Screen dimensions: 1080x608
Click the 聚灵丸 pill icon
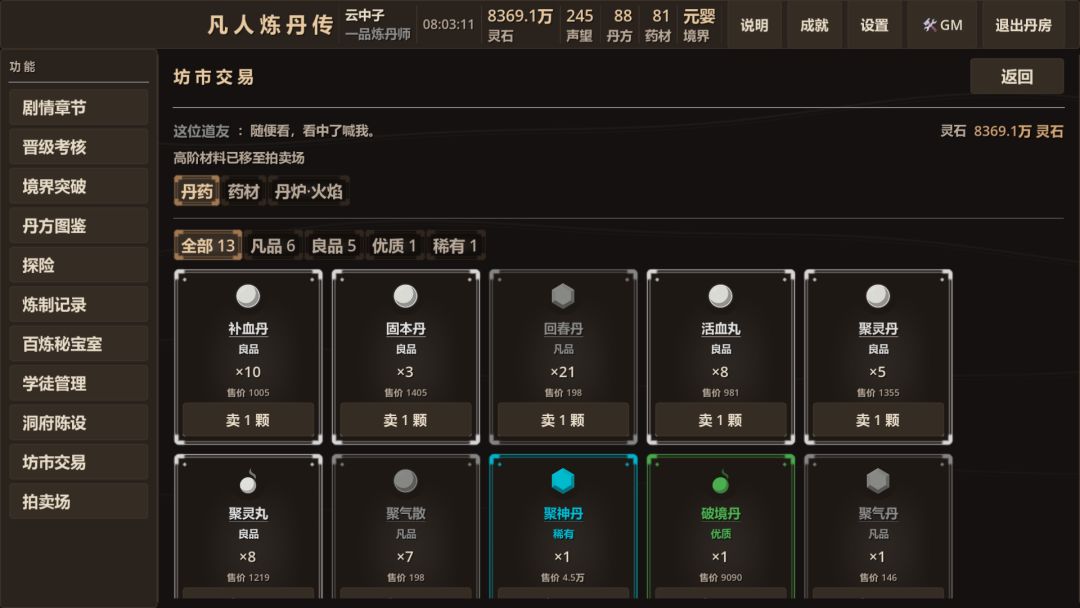coord(248,482)
